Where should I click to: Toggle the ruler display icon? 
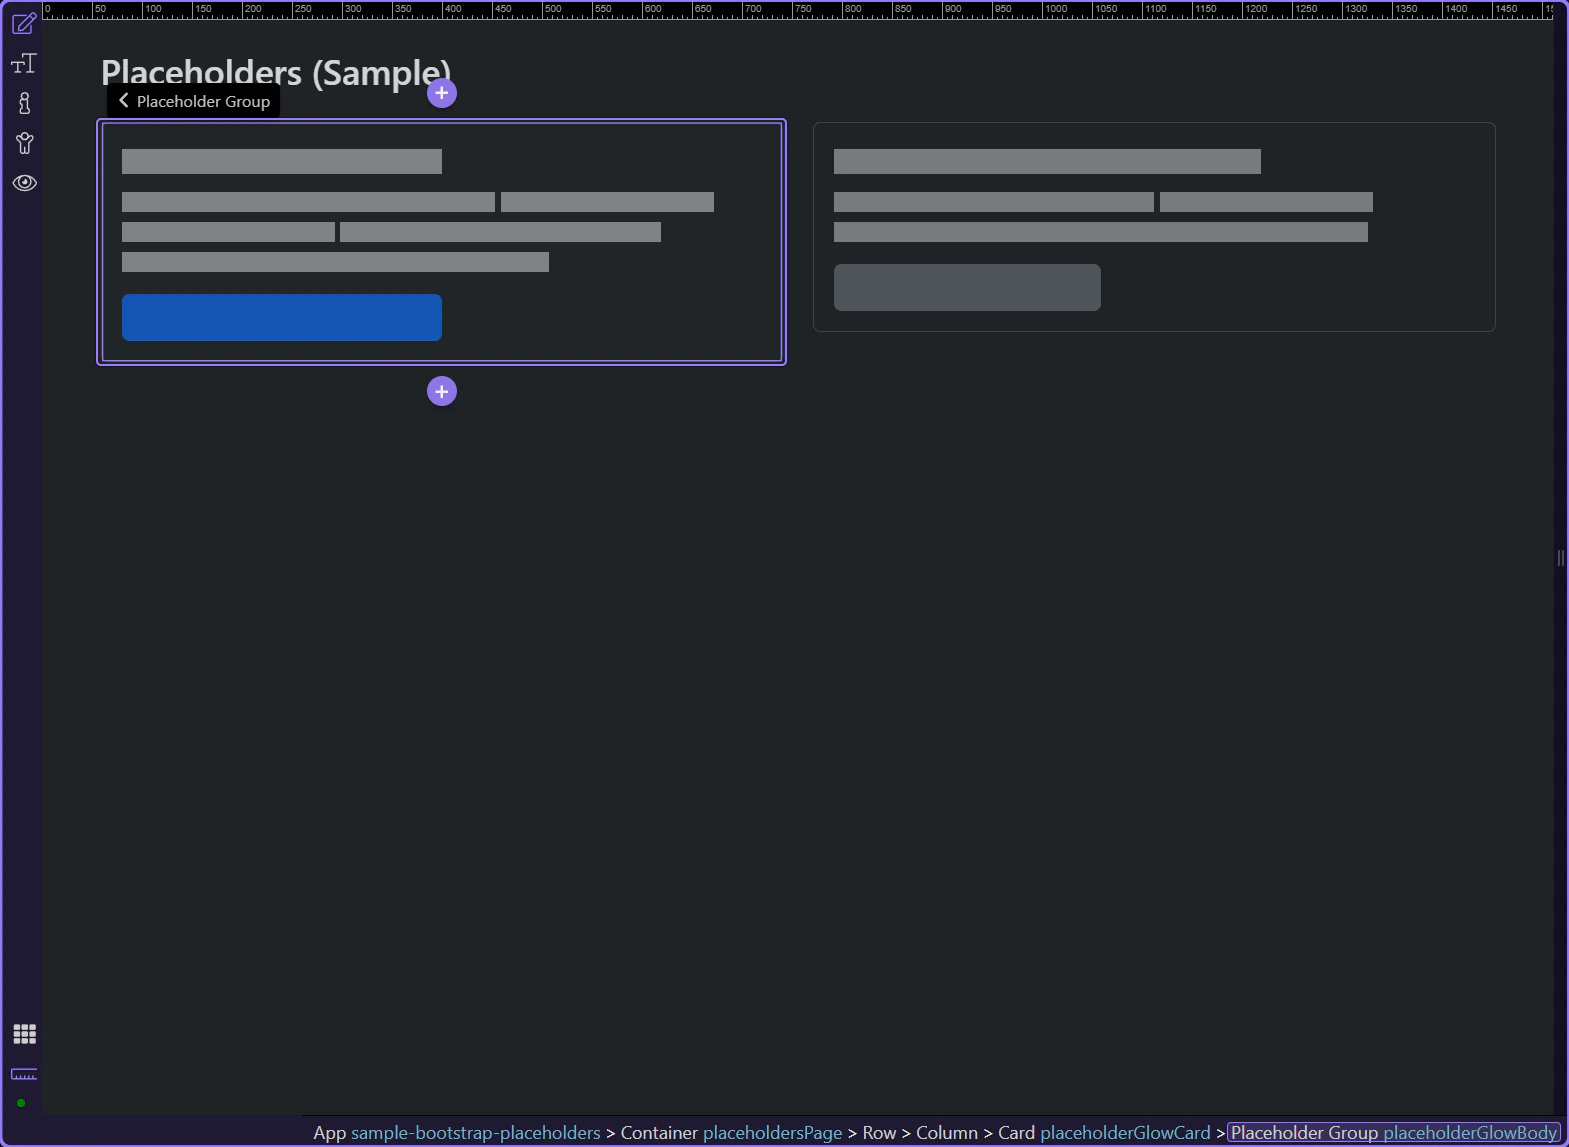(24, 1074)
